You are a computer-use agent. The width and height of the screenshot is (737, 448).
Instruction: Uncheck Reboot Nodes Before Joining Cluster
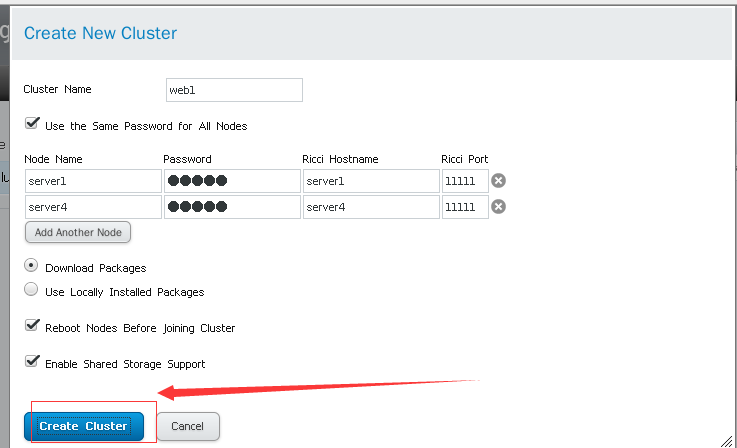click(32, 327)
